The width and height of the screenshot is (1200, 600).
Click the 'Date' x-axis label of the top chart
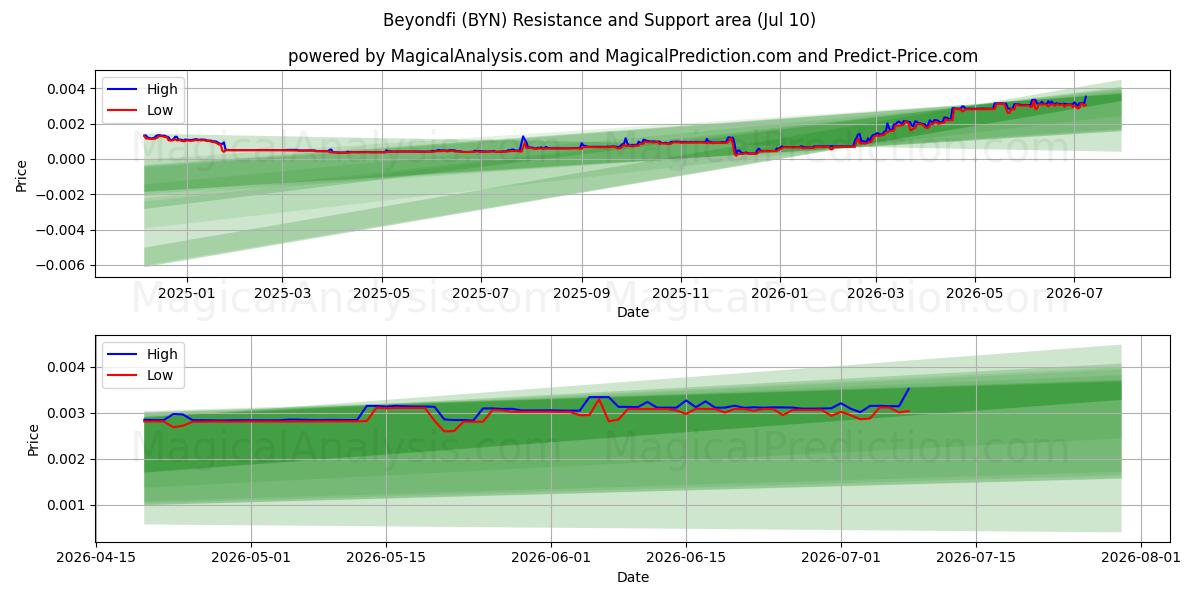633,313
